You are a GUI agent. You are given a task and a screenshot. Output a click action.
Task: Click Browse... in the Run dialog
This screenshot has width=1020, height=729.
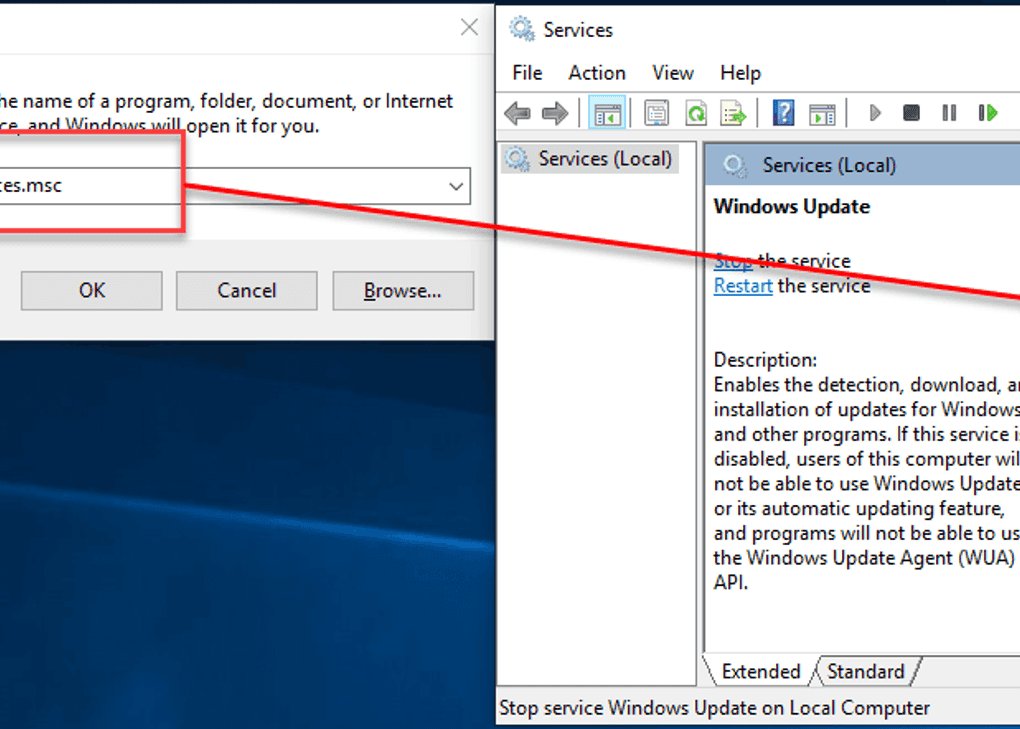403,291
